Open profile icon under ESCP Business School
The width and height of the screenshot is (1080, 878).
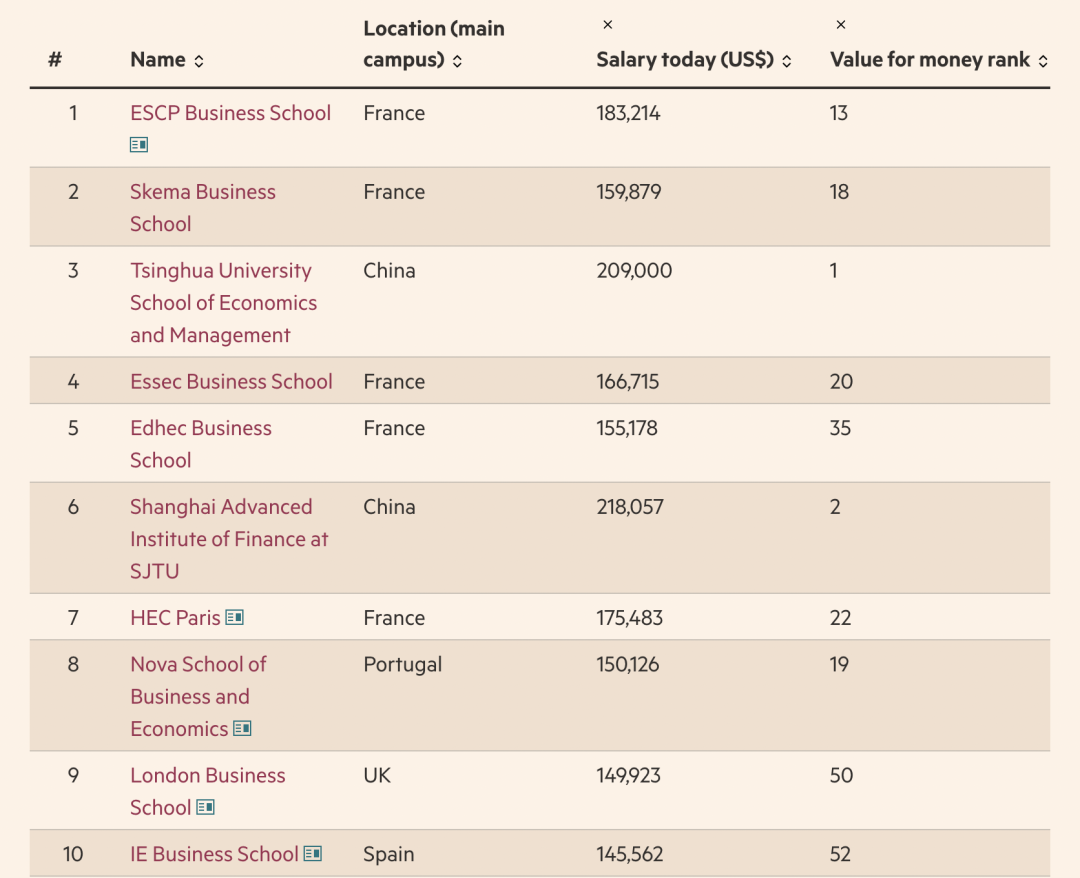pyautogui.click(x=138, y=145)
